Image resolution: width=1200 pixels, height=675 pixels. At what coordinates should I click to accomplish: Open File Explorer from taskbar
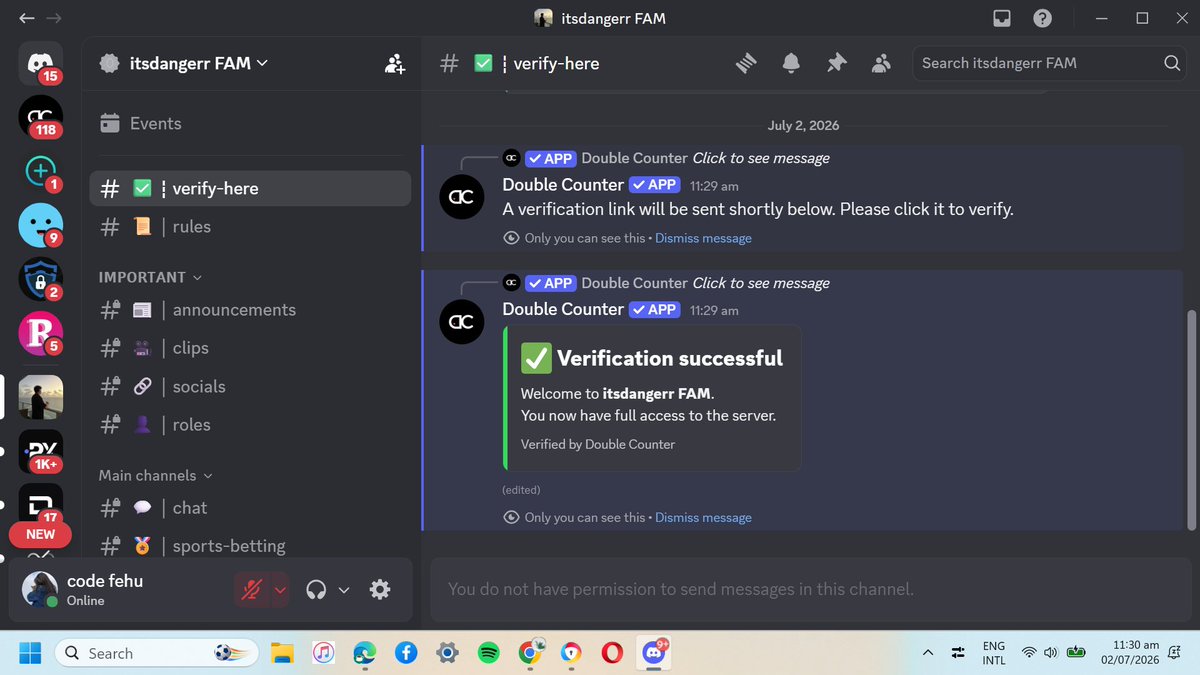coord(281,653)
